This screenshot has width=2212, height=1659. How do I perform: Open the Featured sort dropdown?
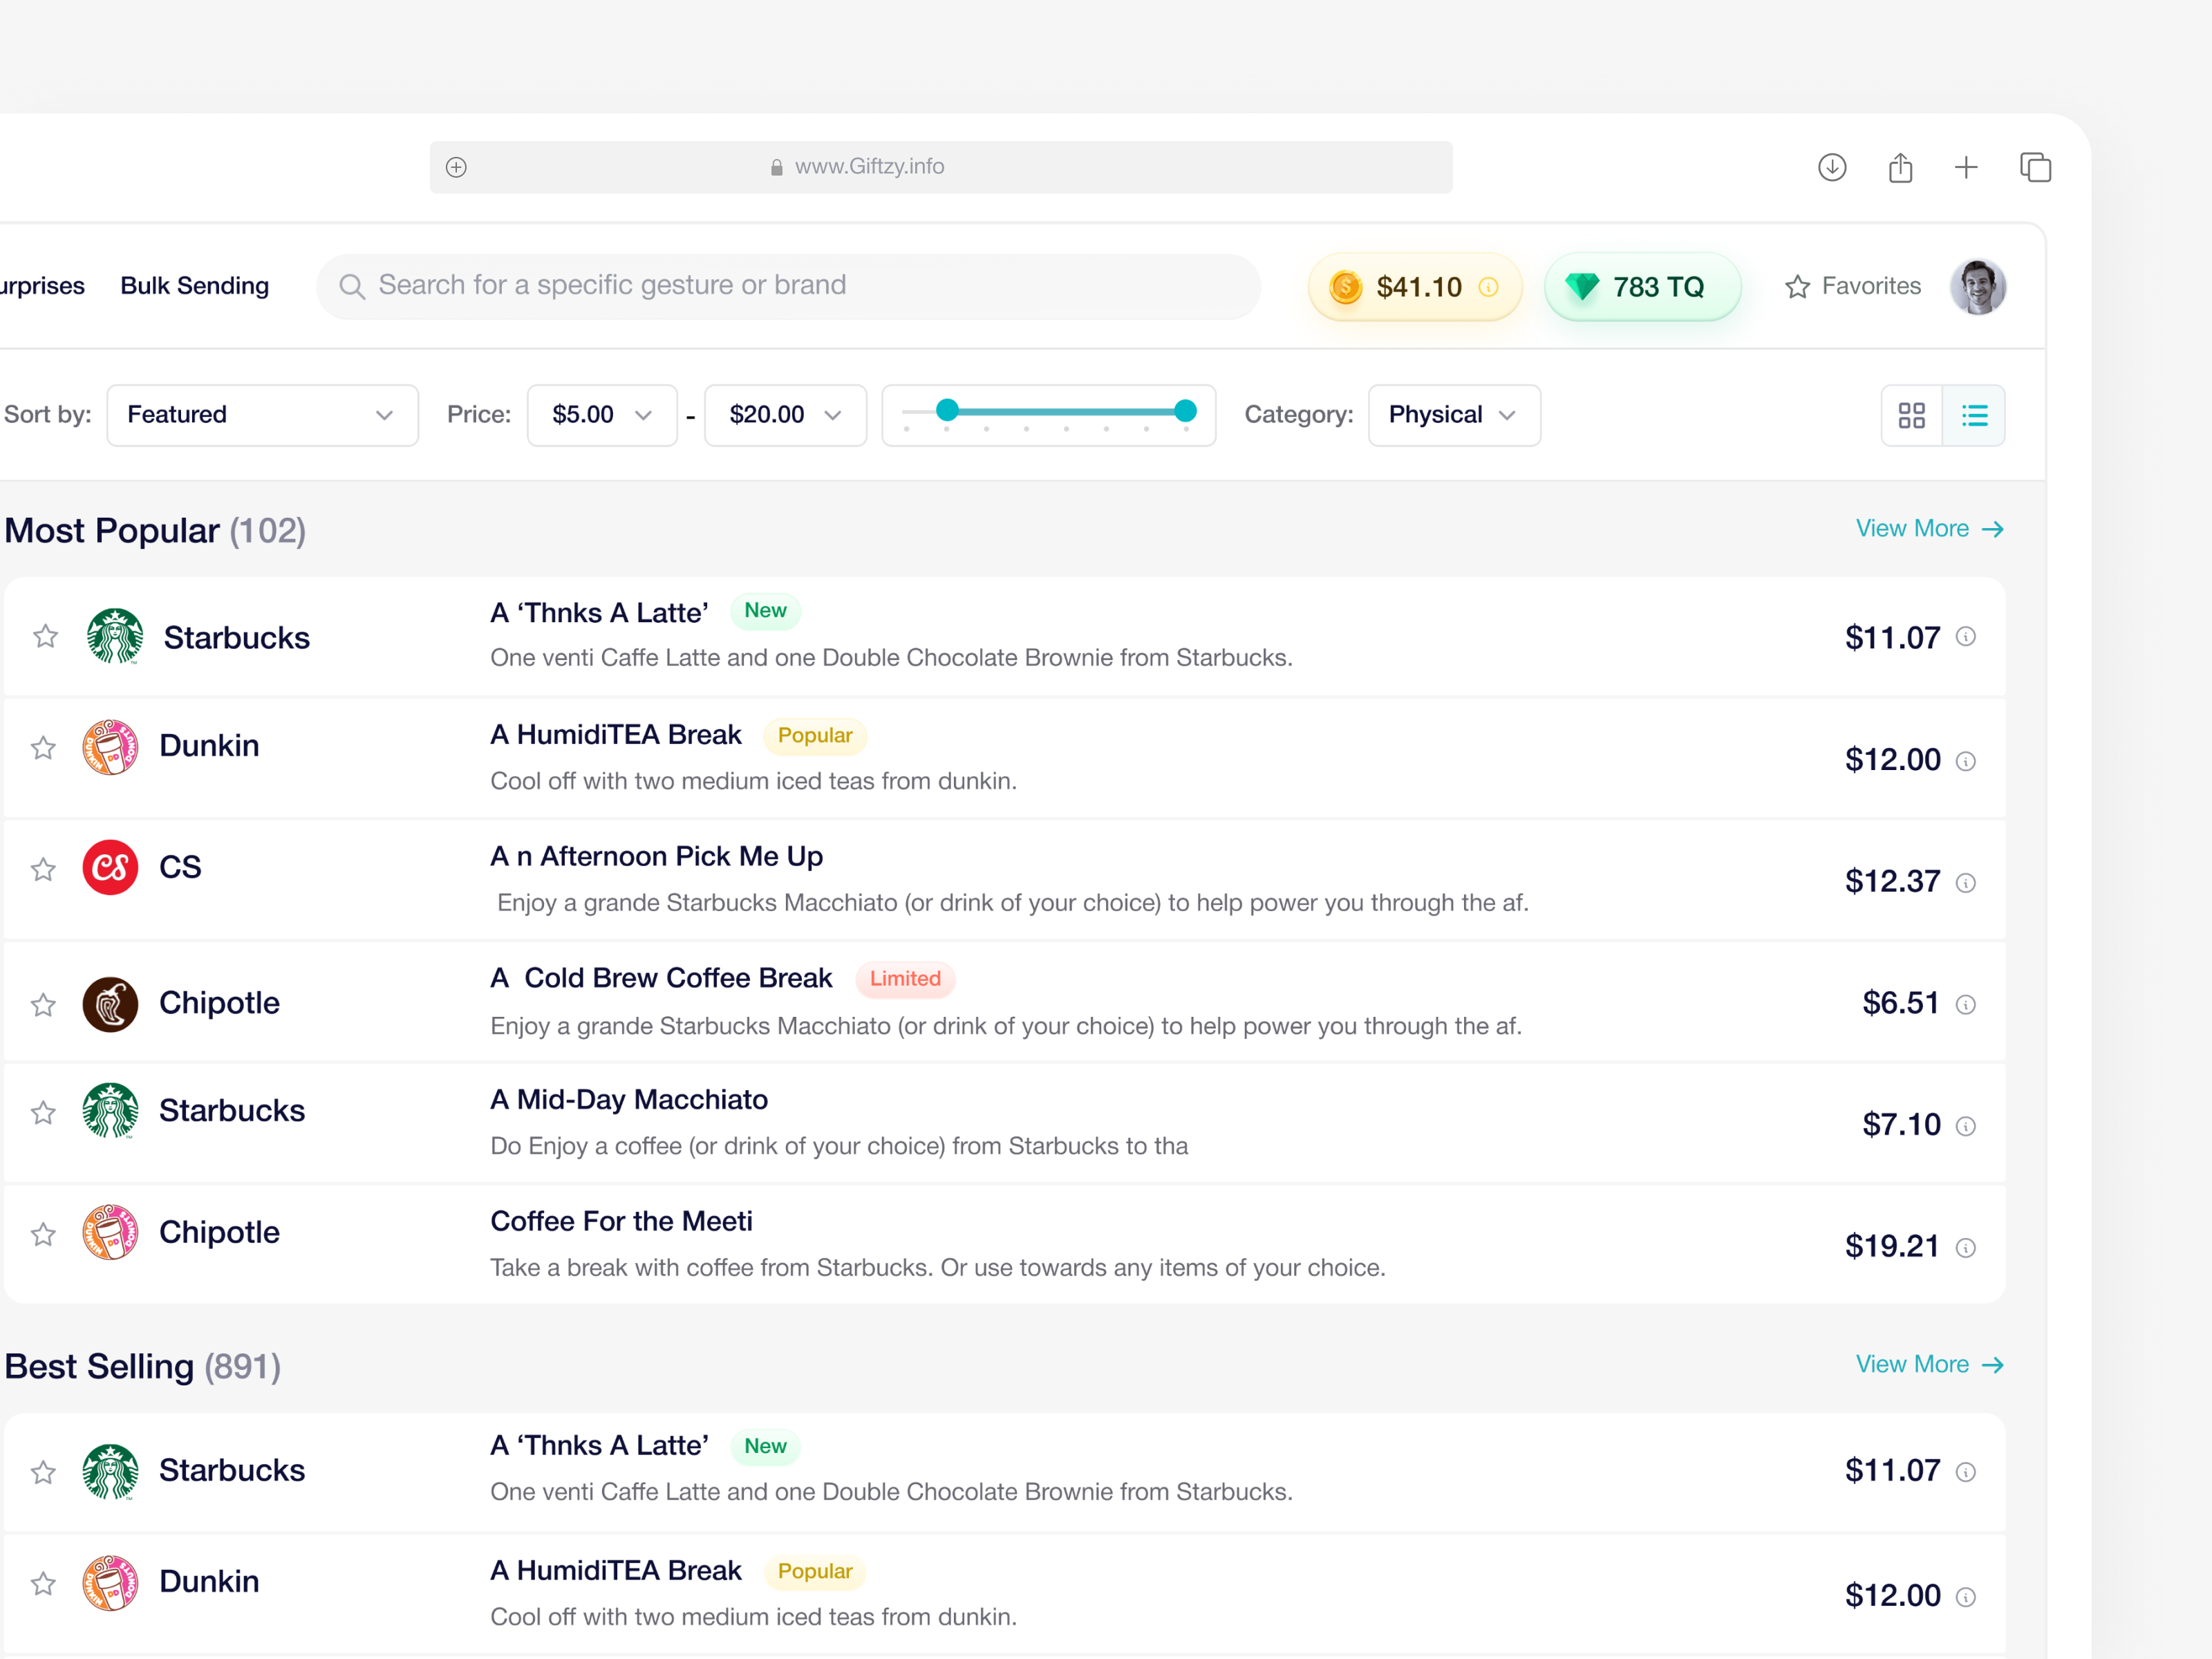pos(262,414)
